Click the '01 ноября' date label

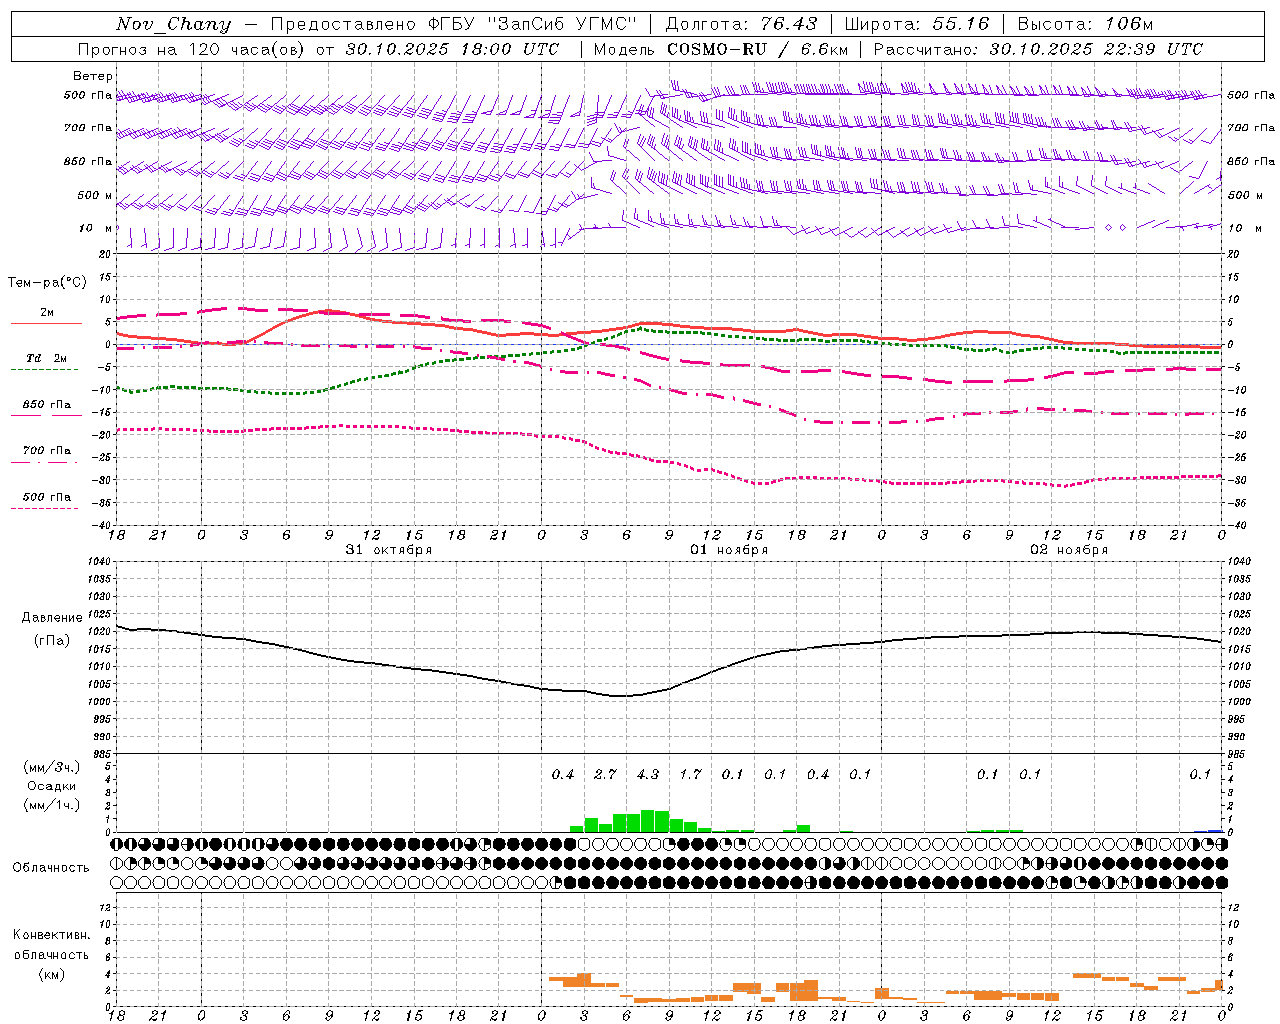[729, 549]
